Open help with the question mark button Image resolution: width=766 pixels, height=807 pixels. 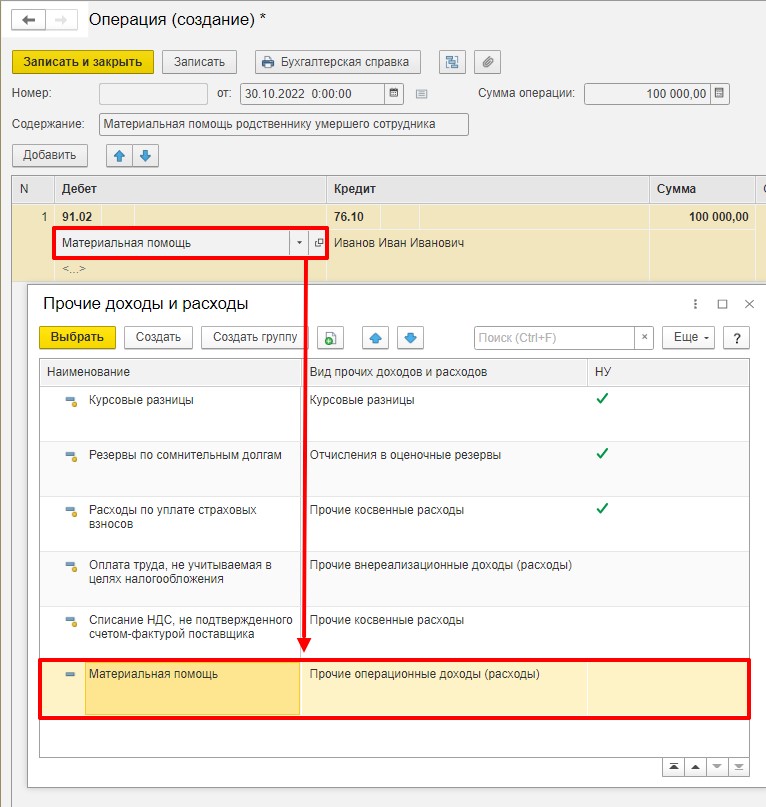[x=737, y=338]
